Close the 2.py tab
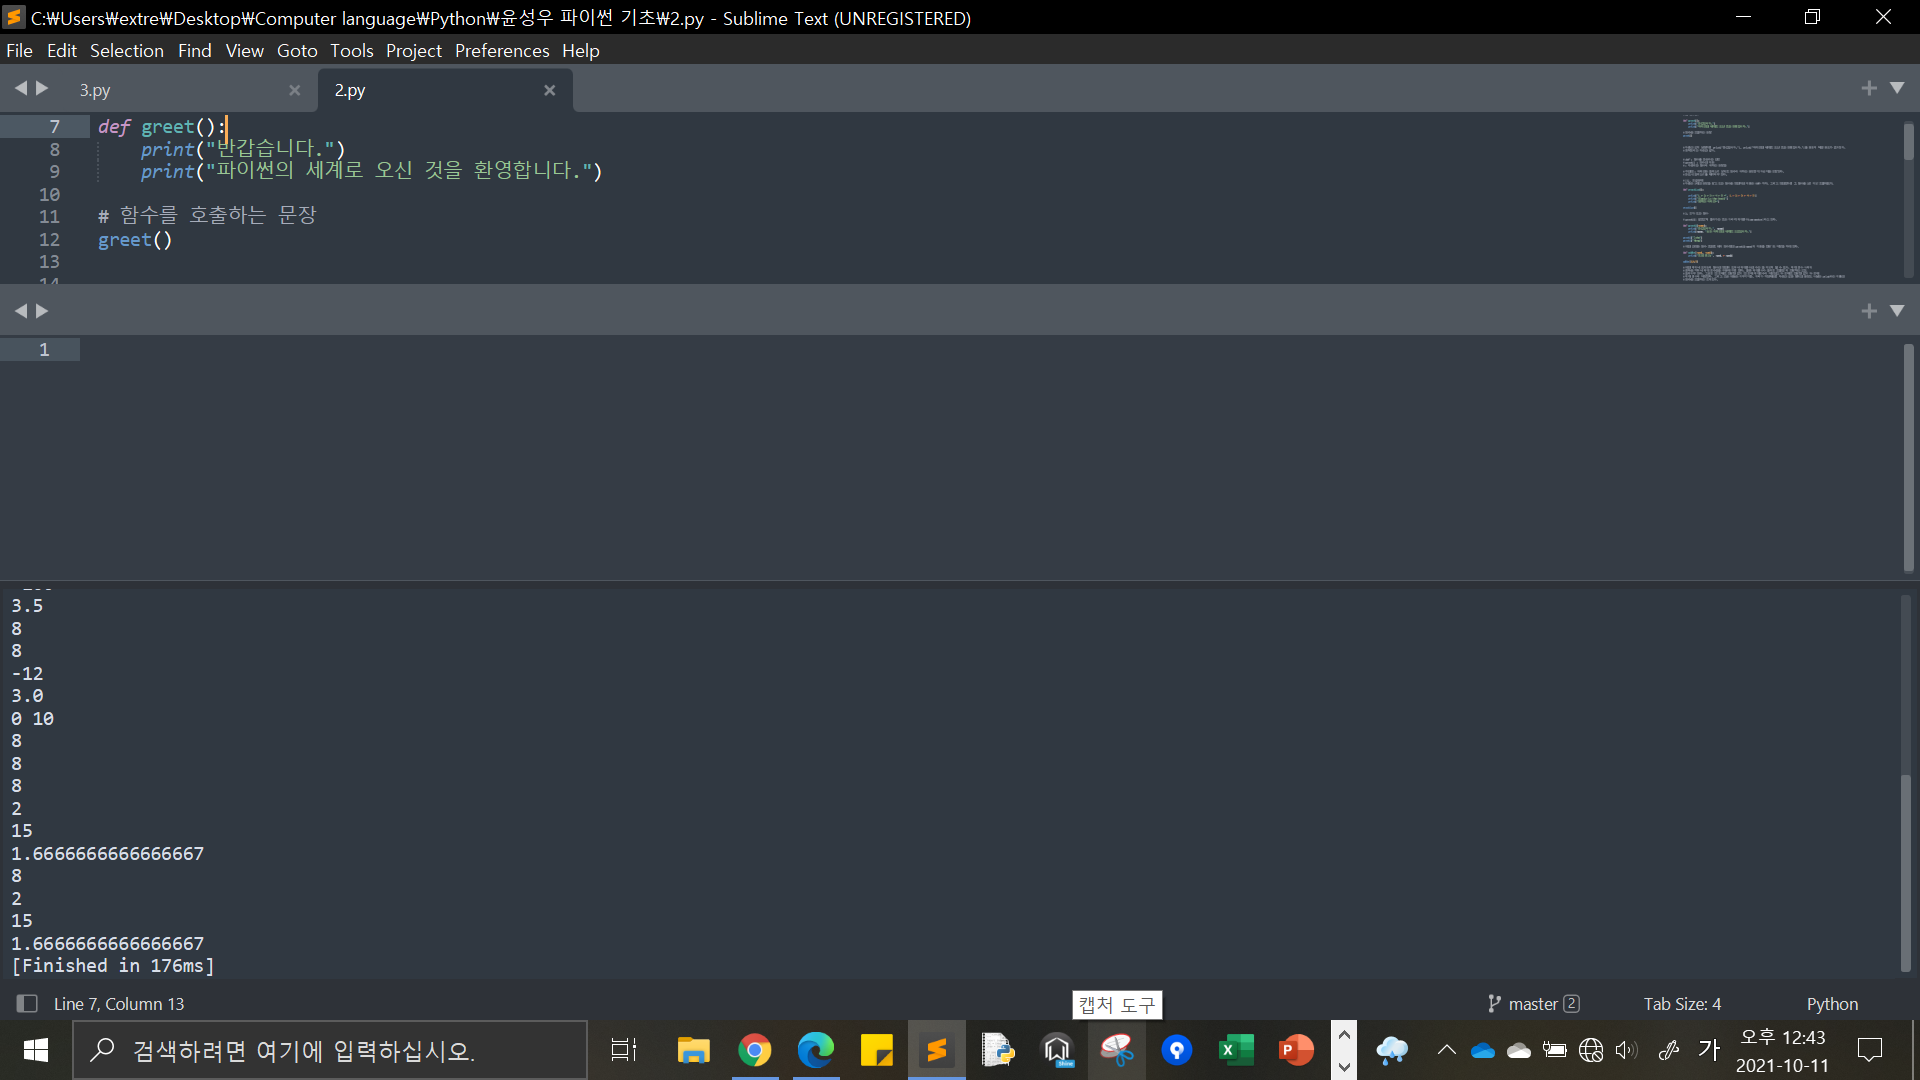1920x1080 pixels. pyautogui.click(x=549, y=90)
